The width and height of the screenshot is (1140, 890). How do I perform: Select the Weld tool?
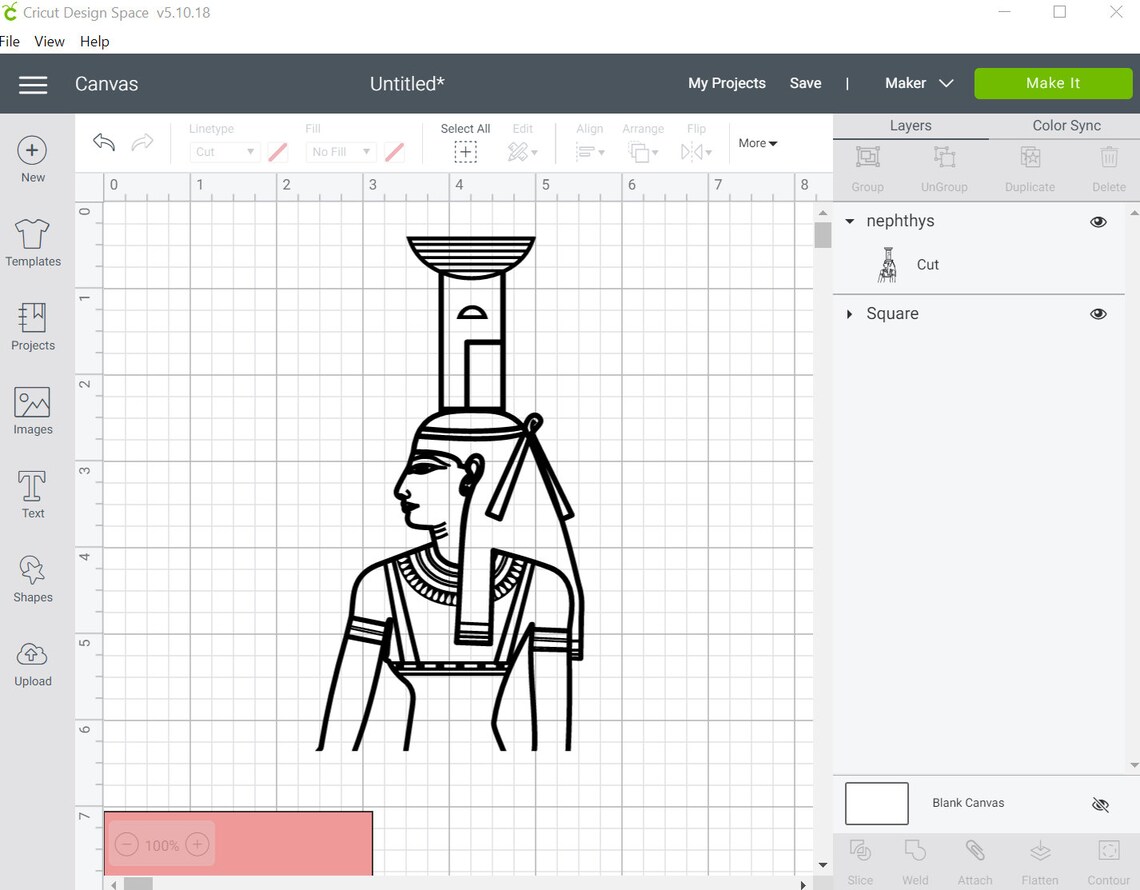coord(915,858)
